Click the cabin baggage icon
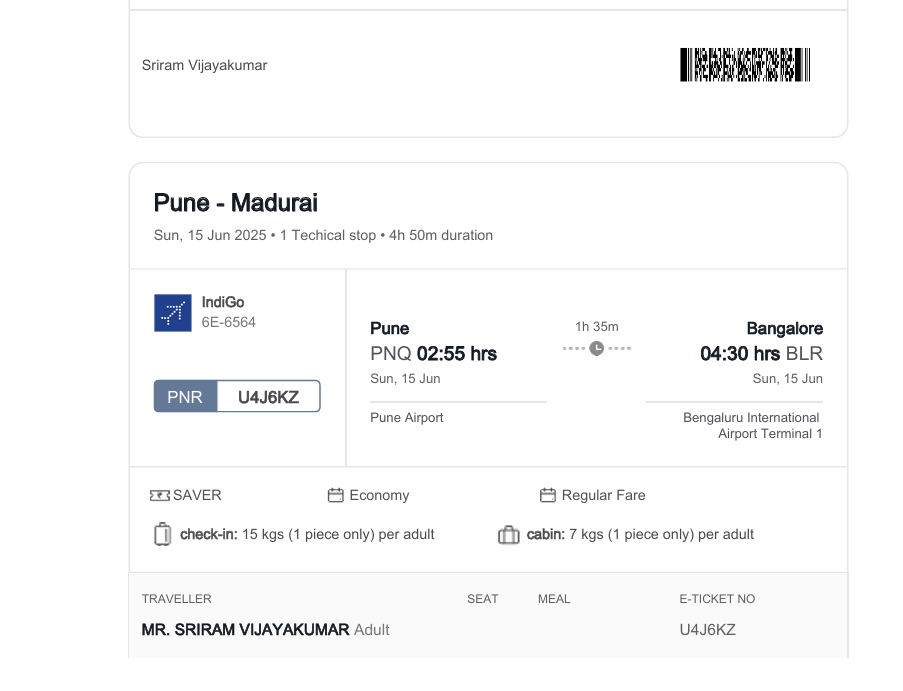Viewport: 903px width, 691px height. coord(509,535)
